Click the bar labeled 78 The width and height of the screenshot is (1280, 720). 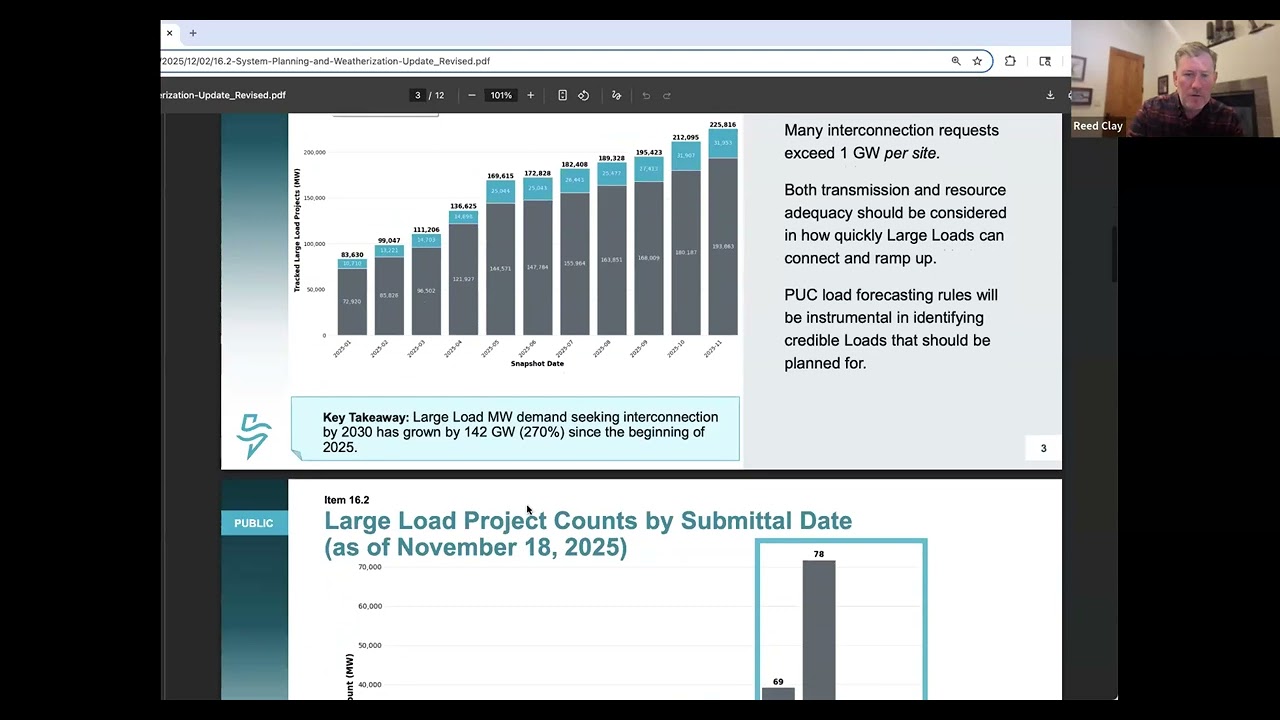pyautogui.click(x=819, y=630)
